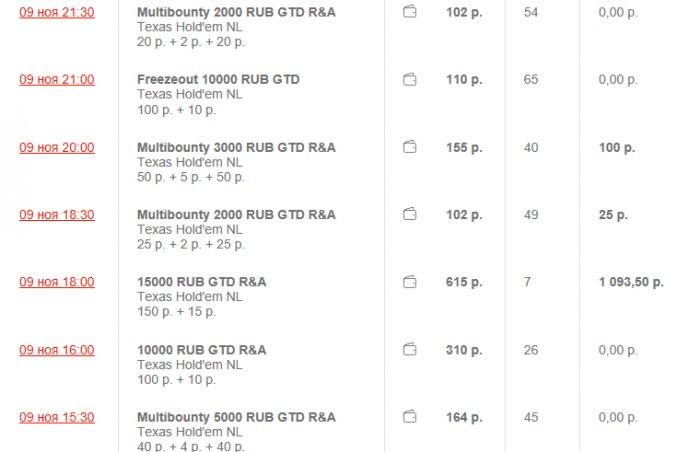The height and width of the screenshot is (452, 700).
Task: Click wallet icon for Freezeout 10000 RUB GTD
Action: [x=409, y=79]
